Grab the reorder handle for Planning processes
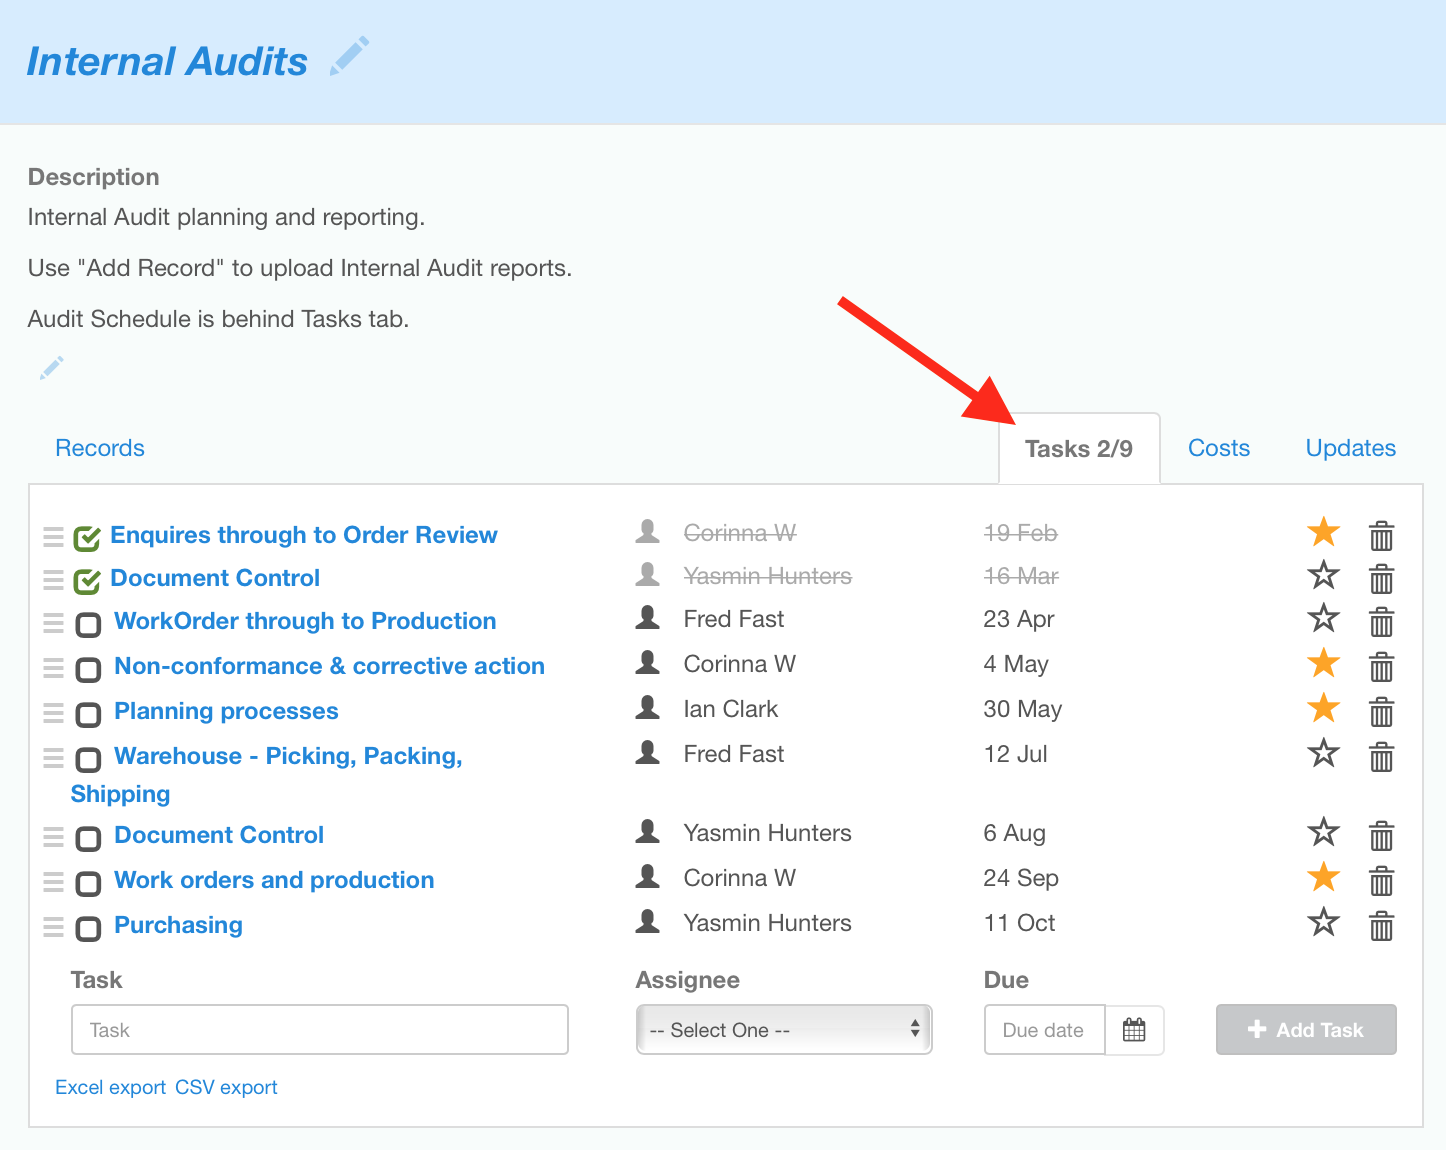1446x1150 pixels. [53, 713]
